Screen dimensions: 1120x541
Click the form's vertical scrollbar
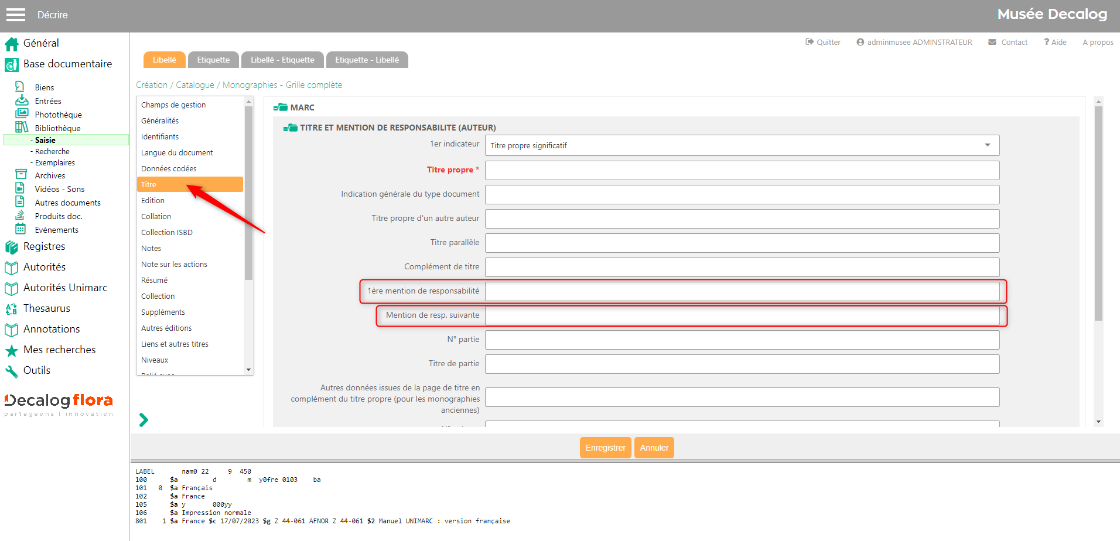[1098, 210]
